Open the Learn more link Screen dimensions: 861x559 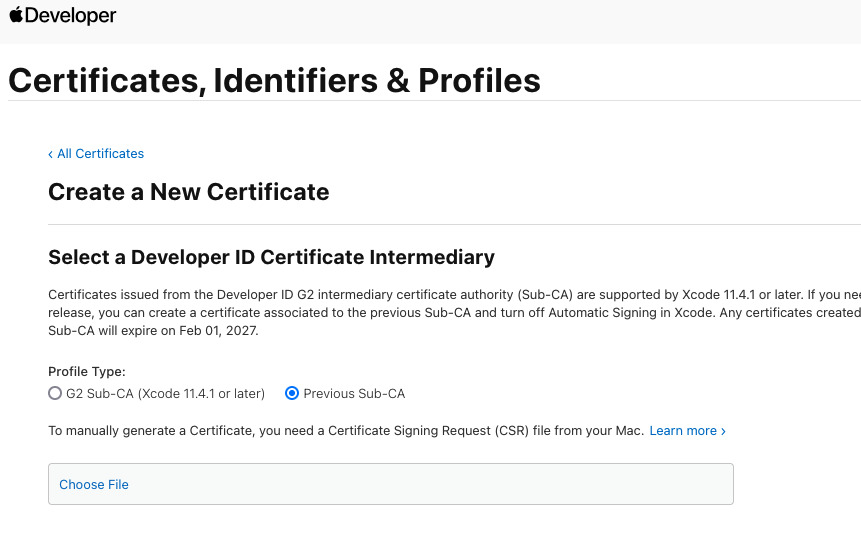[x=687, y=431]
